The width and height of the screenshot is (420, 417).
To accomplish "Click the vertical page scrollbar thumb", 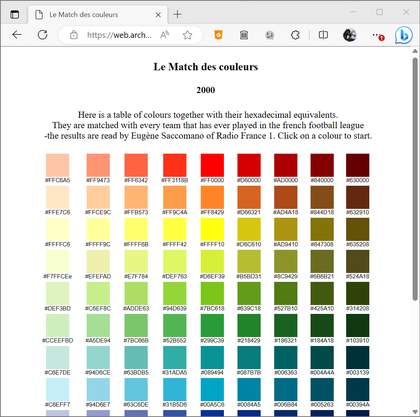I will (415, 179).
